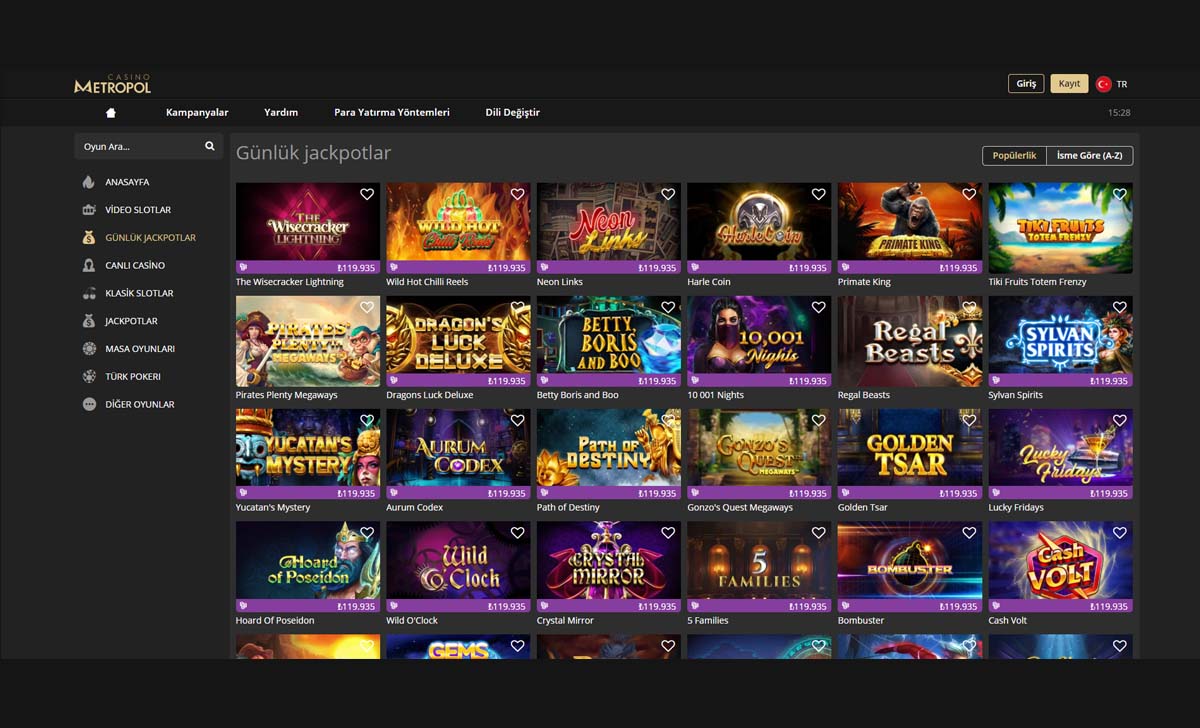Launch Gonzo's Quest Megaways thumbnail
1200x728 pixels.
(x=759, y=454)
